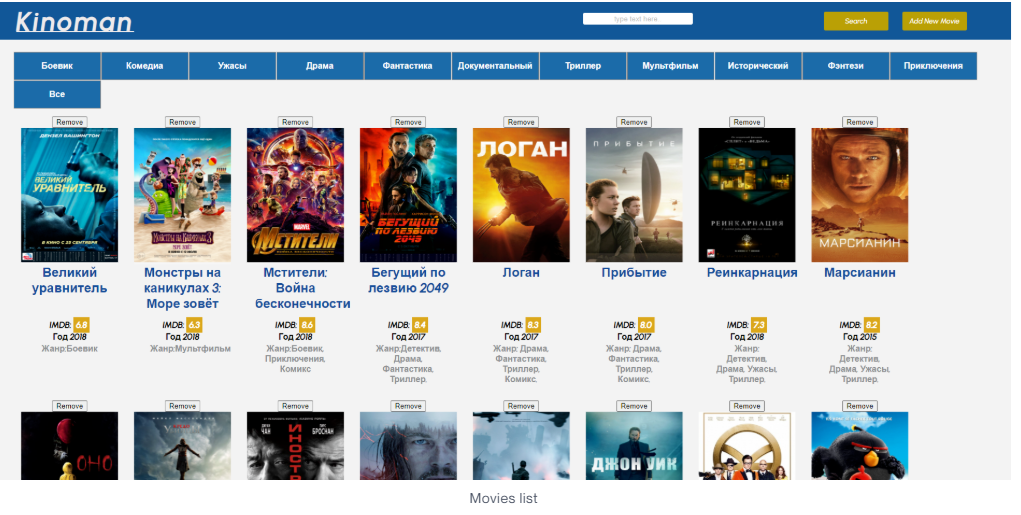Open the Прибытие poster

click(634, 195)
